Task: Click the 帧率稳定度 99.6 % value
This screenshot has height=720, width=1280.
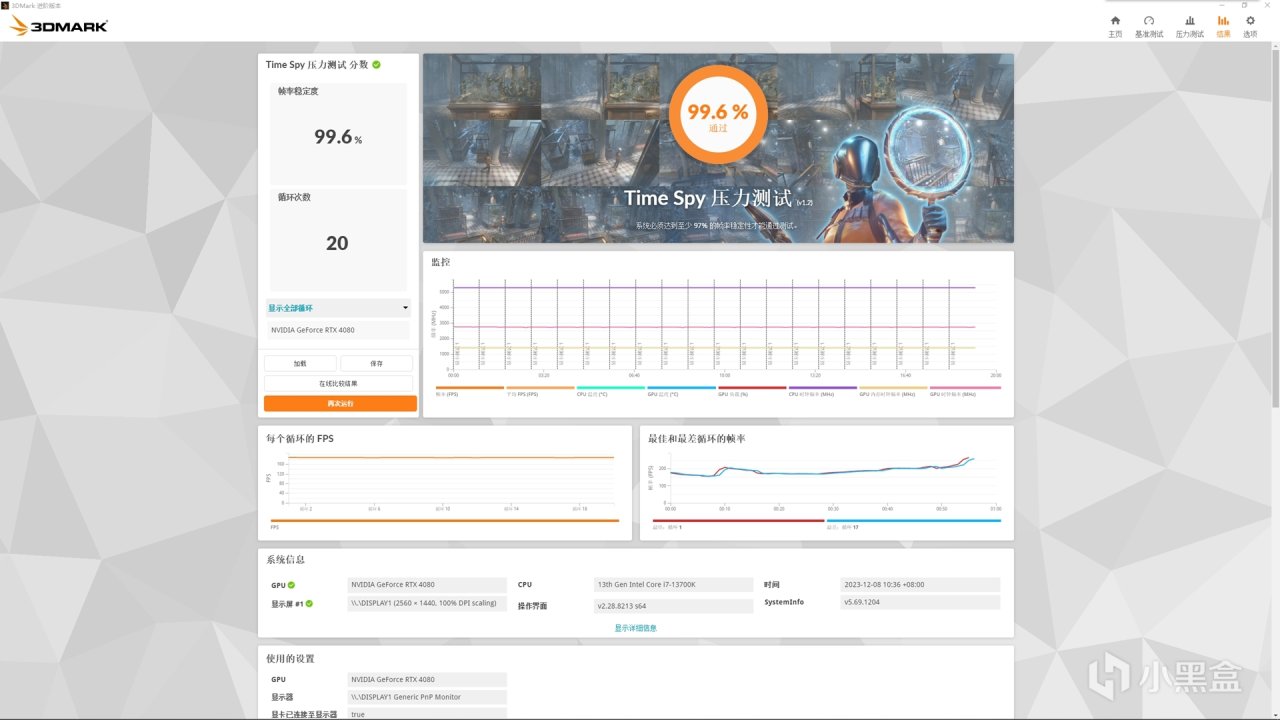Action: pos(338,137)
